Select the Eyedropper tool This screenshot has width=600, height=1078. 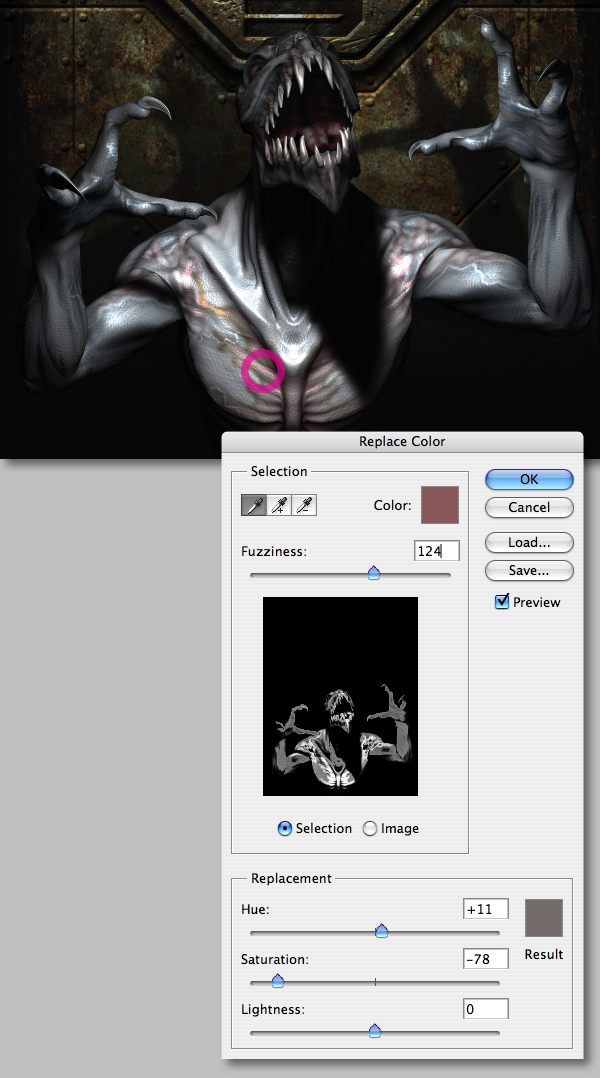[254, 505]
